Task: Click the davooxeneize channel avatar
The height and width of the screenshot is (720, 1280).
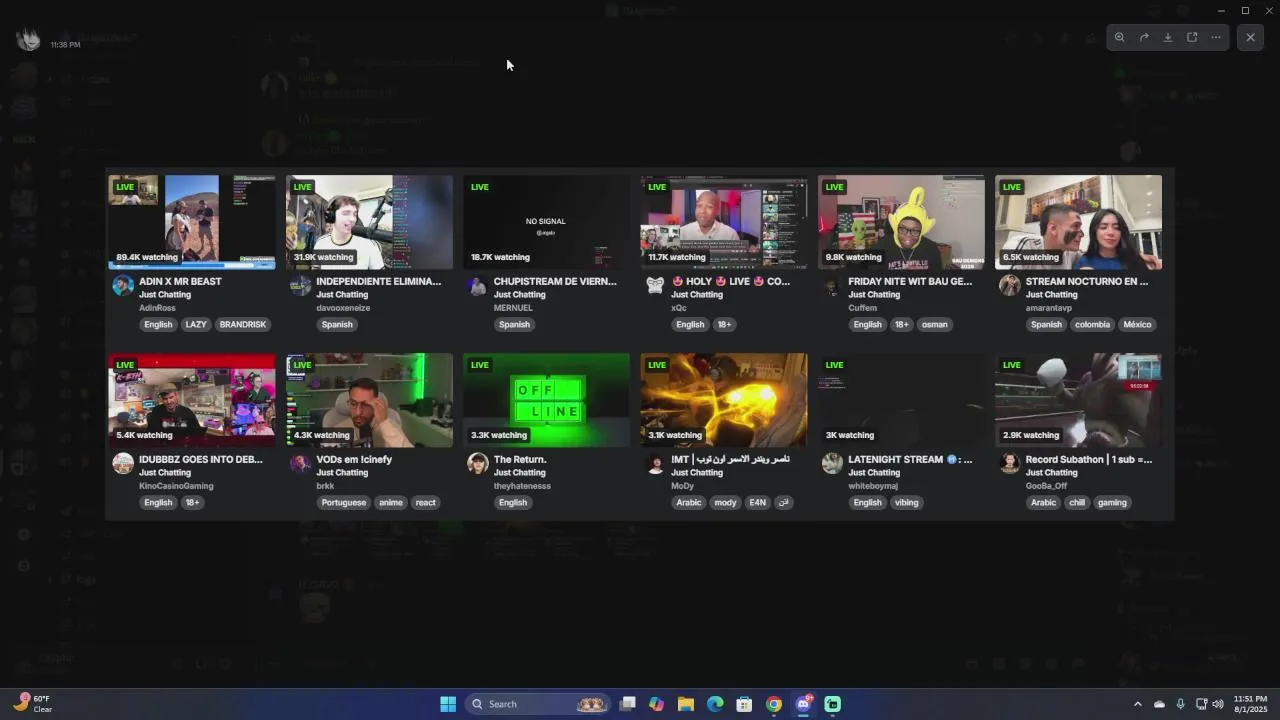Action: pyautogui.click(x=300, y=286)
